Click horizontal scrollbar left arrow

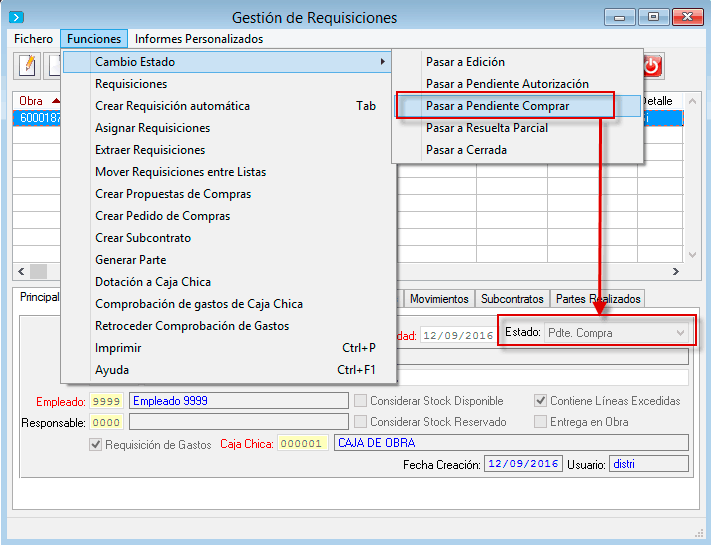(x=21, y=271)
